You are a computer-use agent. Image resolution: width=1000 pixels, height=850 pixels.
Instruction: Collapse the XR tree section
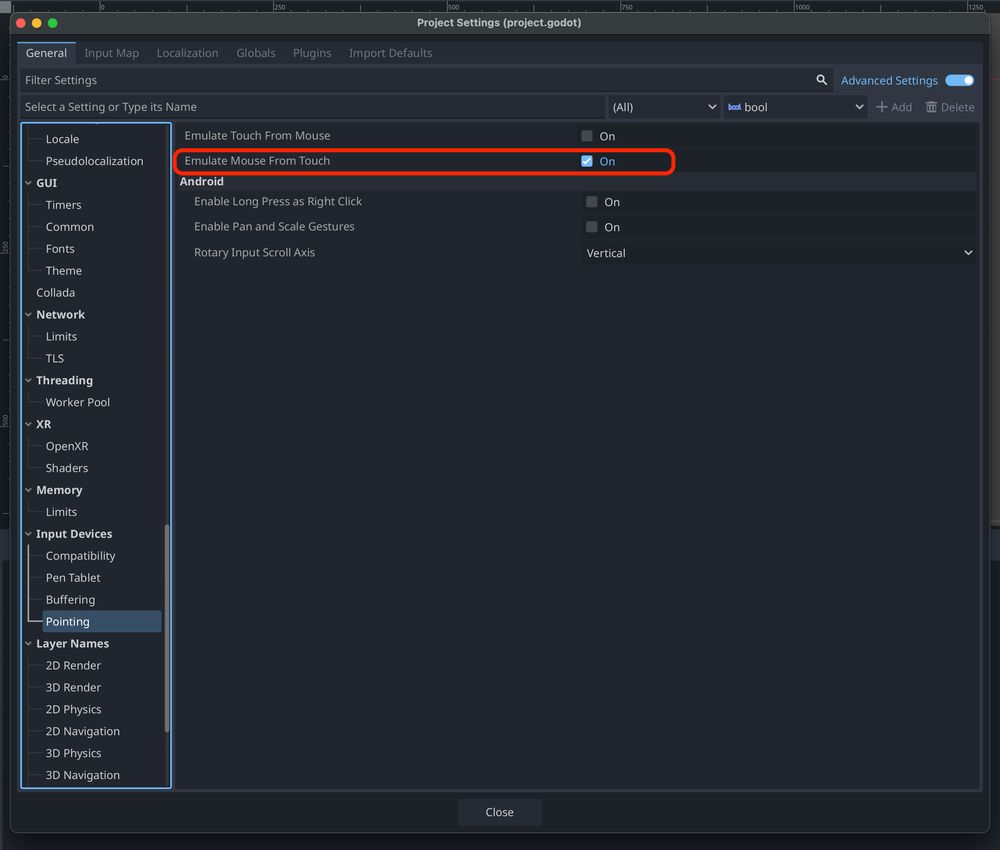click(28, 424)
